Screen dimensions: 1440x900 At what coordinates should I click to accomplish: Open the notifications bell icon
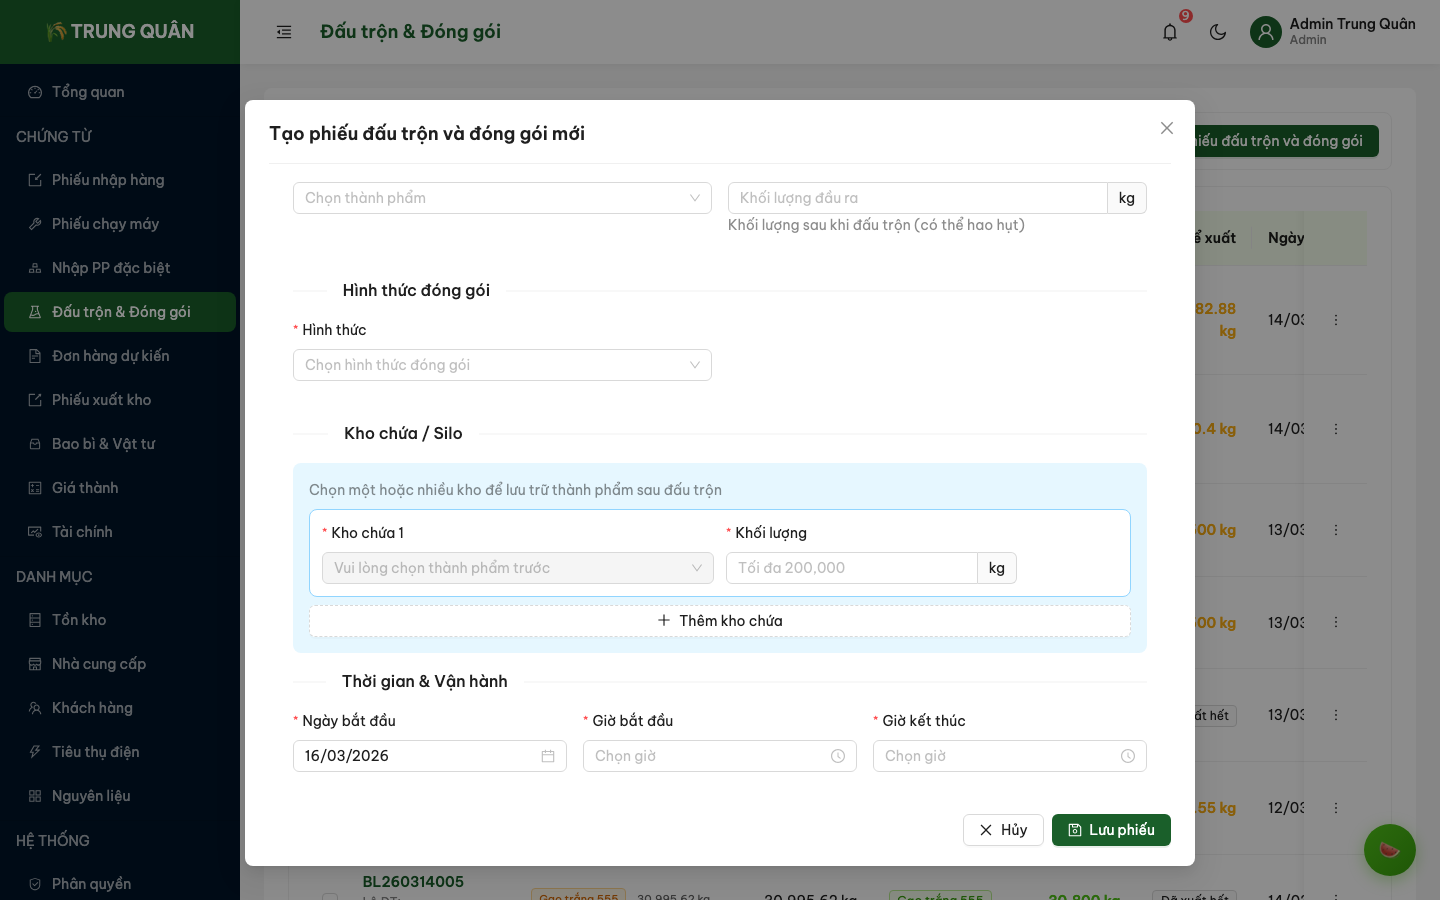pyautogui.click(x=1170, y=32)
